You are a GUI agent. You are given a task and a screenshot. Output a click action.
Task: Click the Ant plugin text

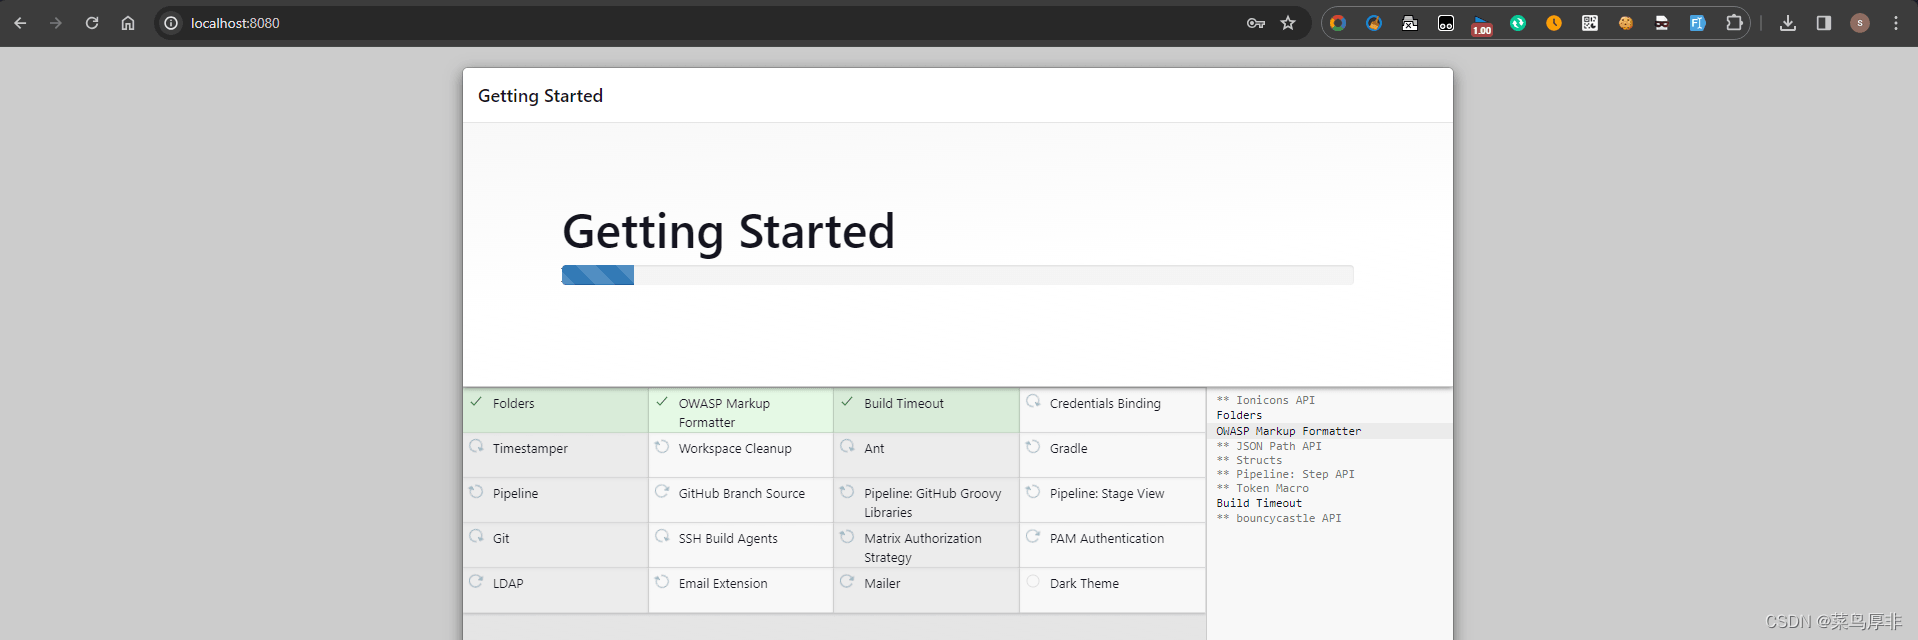(x=874, y=449)
